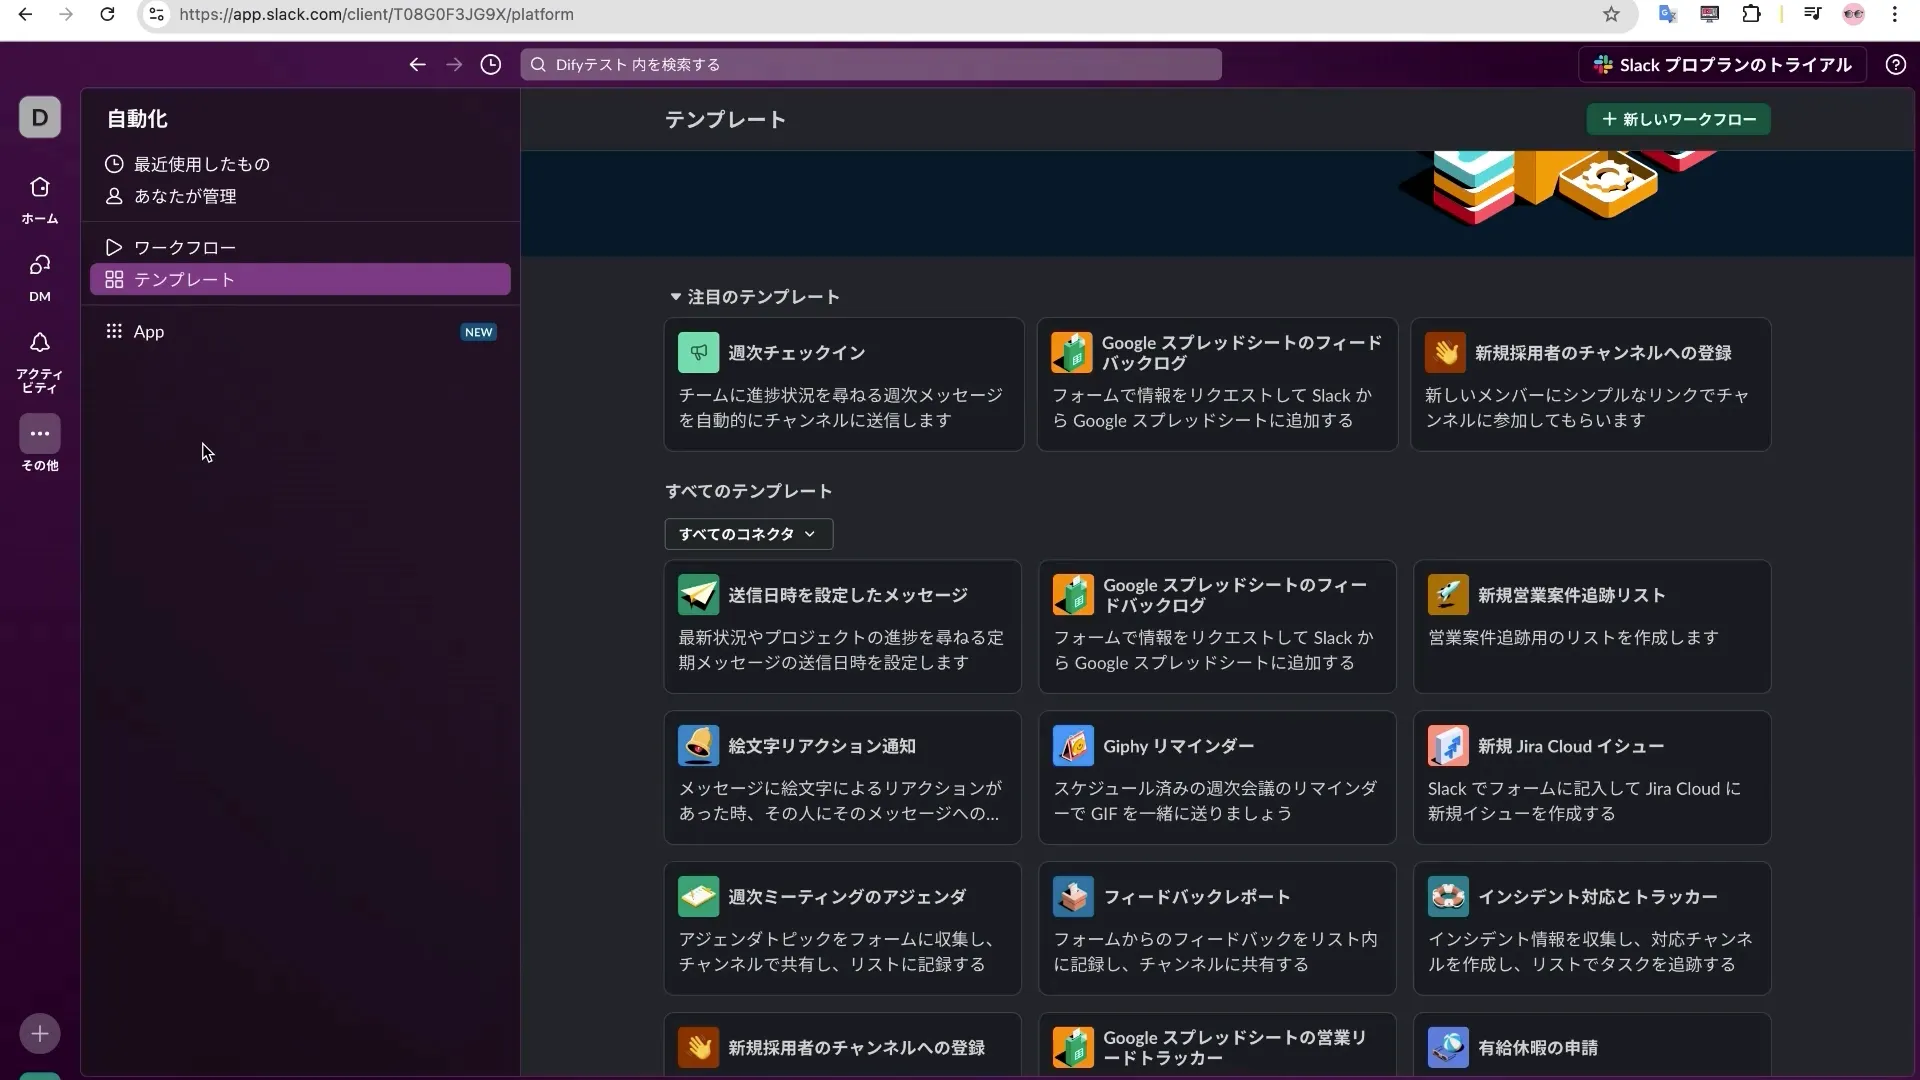Click the 新しいワークフロー button
Image resolution: width=1920 pixels, height=1080 pixels.
coord(1676,119)
